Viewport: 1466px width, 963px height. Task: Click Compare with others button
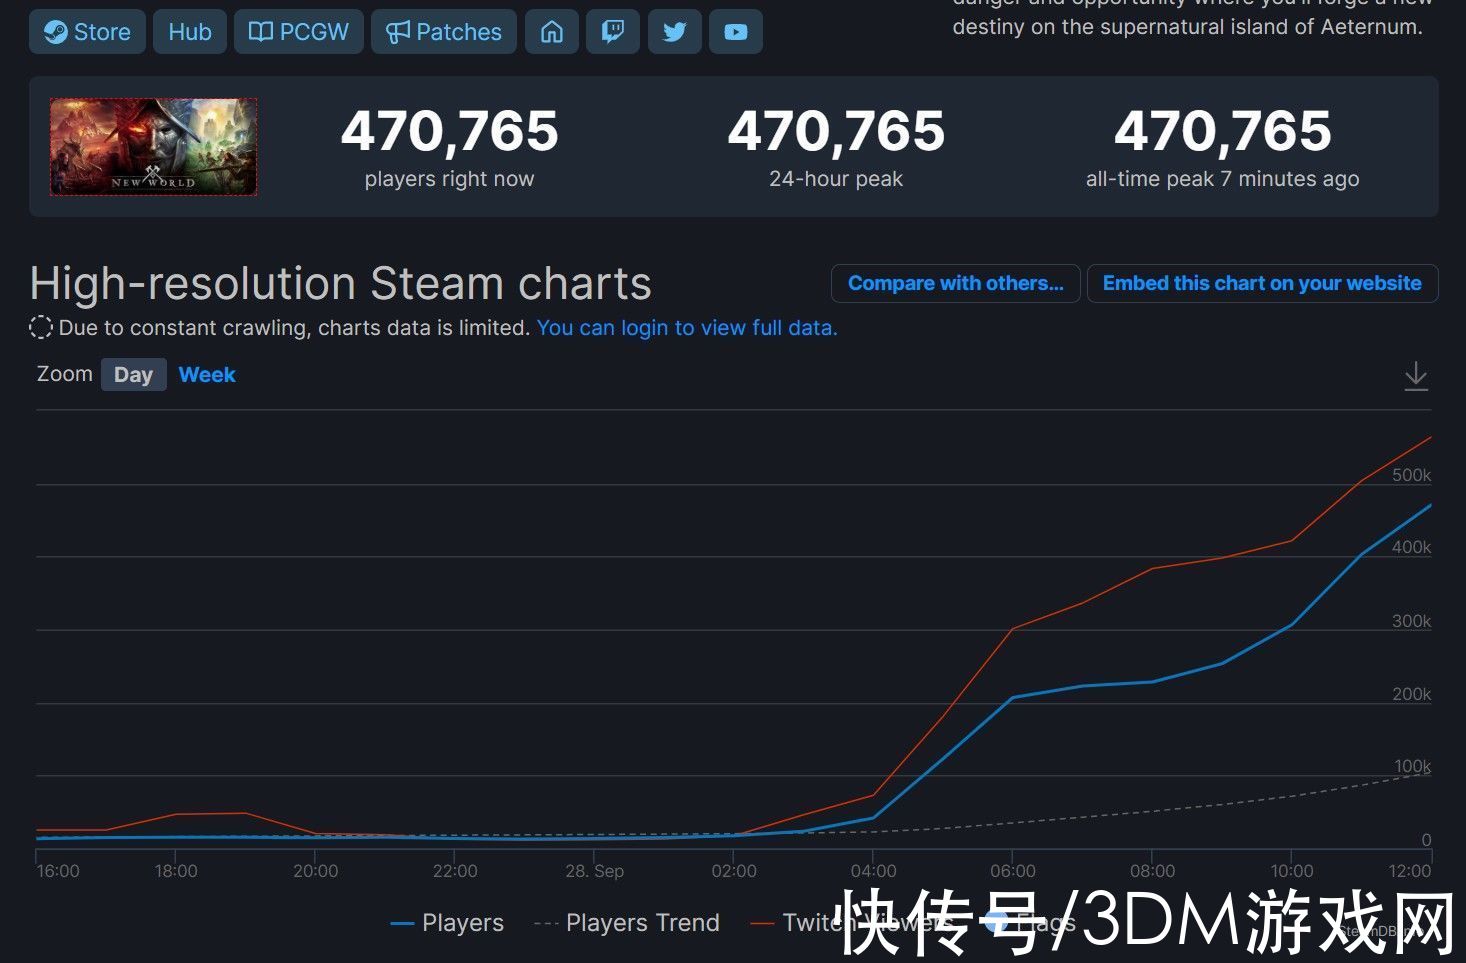click(x=956, y=283)
